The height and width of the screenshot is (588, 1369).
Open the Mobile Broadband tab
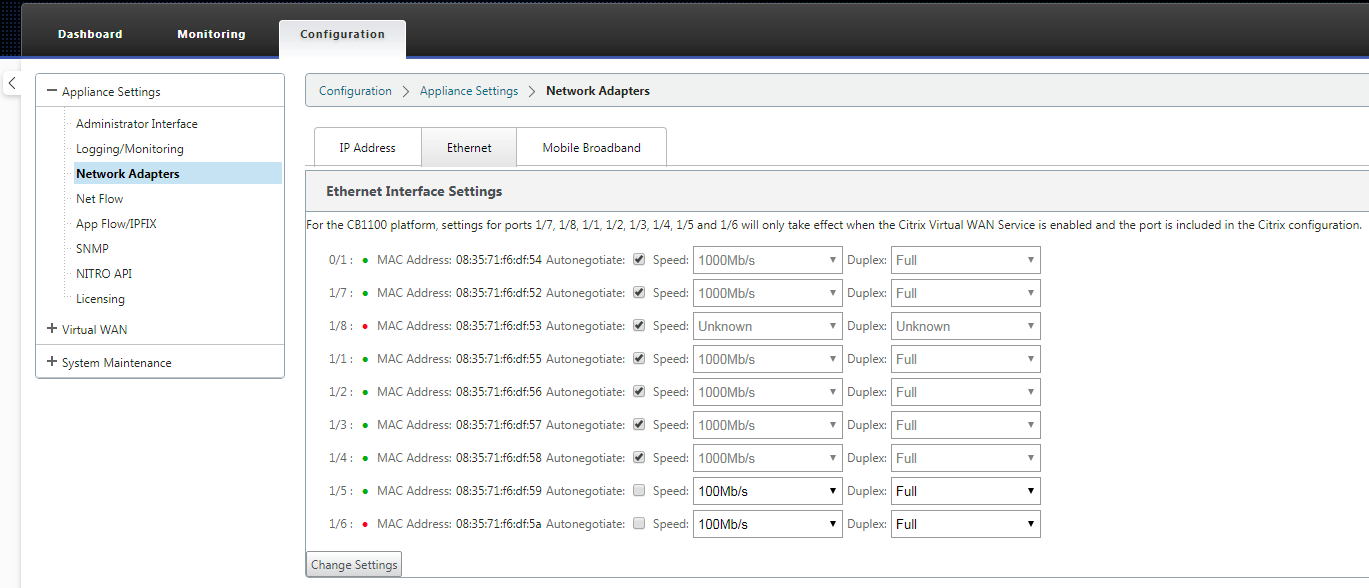coord(591,147)
